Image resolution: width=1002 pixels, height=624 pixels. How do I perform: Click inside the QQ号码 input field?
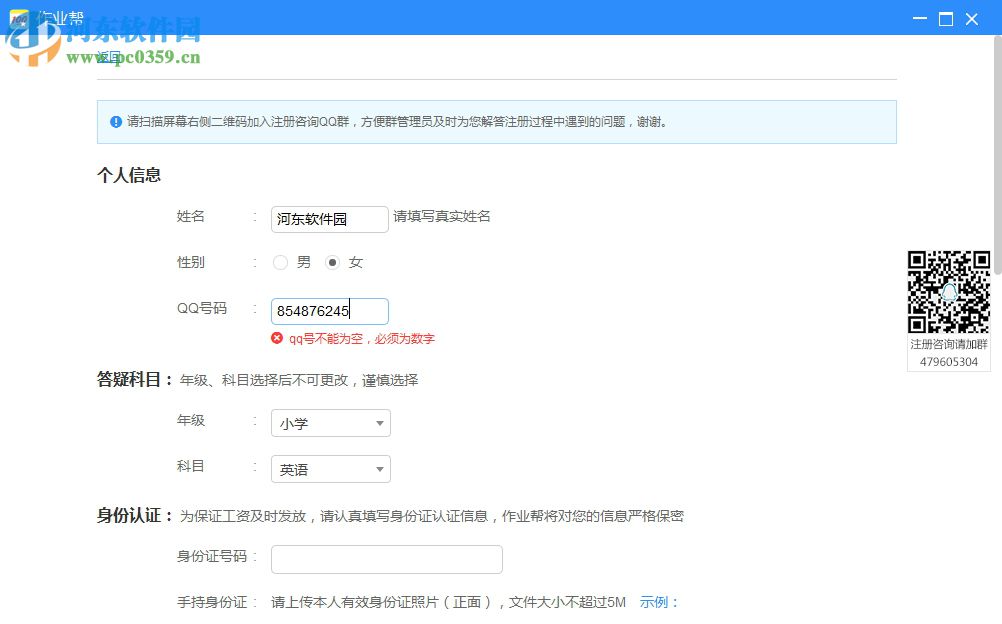pos(329,311)
